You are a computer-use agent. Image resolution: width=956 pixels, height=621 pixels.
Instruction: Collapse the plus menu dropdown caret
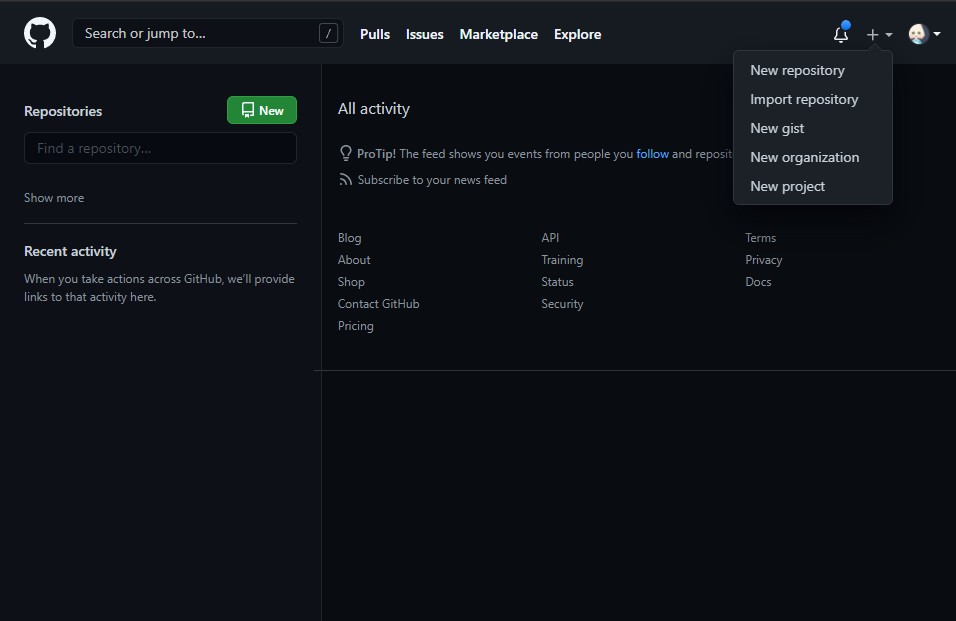pyautogui.click(x=888, y=35)
